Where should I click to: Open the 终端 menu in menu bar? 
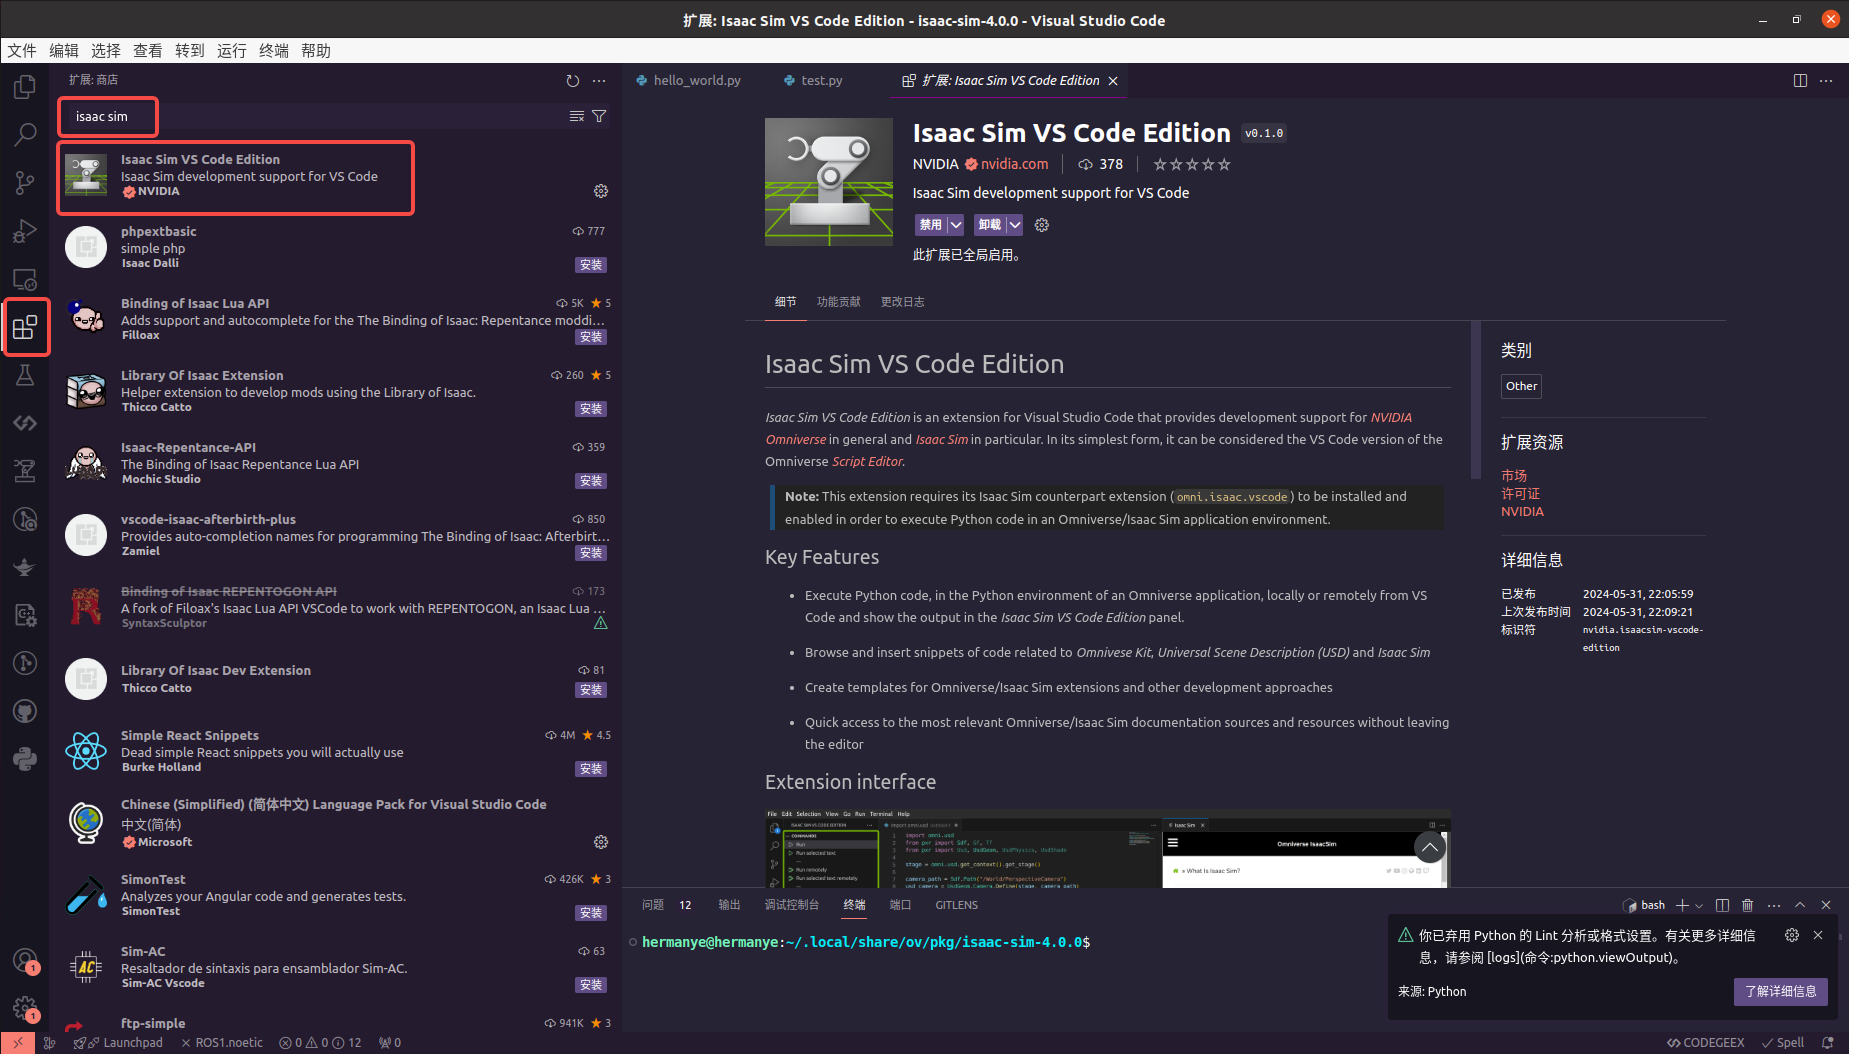(x=274, y=50)
